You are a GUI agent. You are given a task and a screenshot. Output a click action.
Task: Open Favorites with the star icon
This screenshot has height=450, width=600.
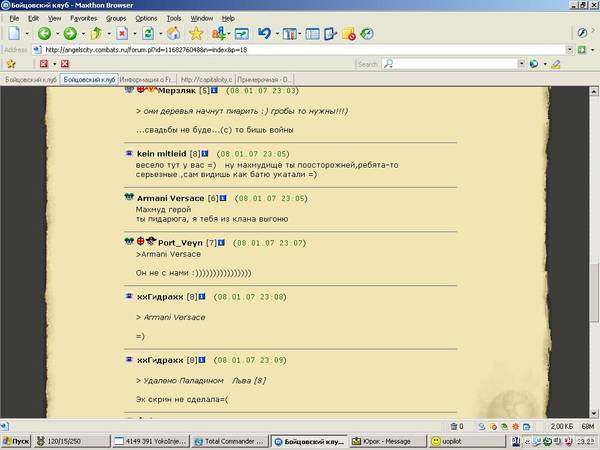pyautogui.click(x=196, y=33)
